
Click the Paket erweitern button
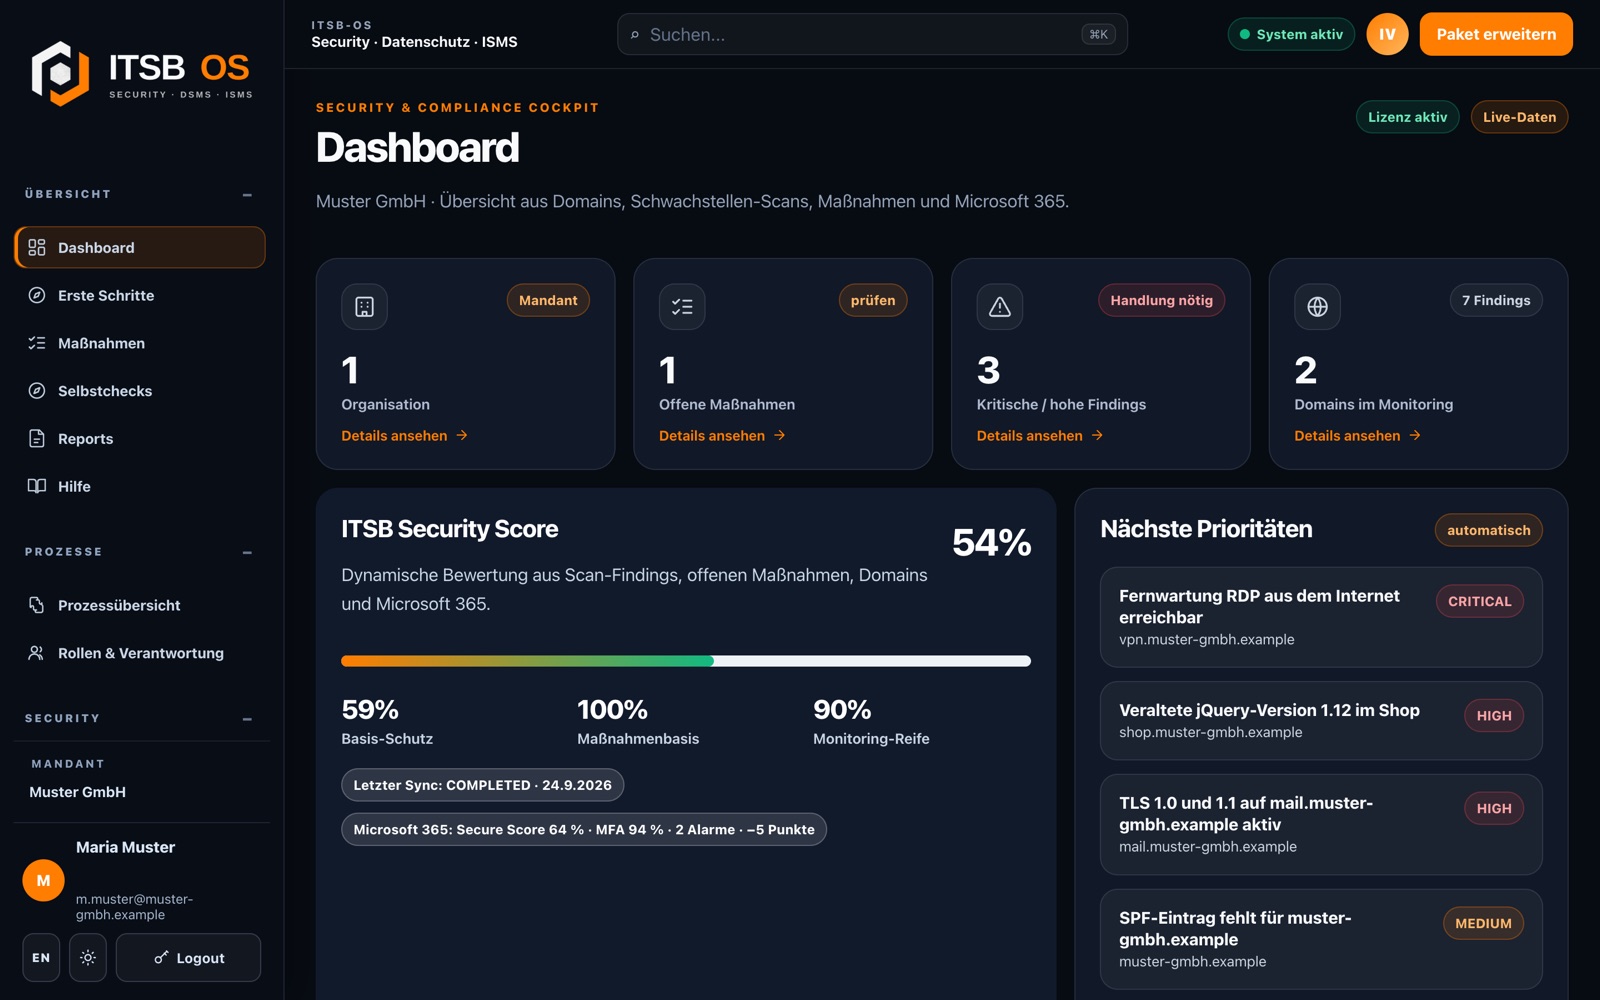1496,34
